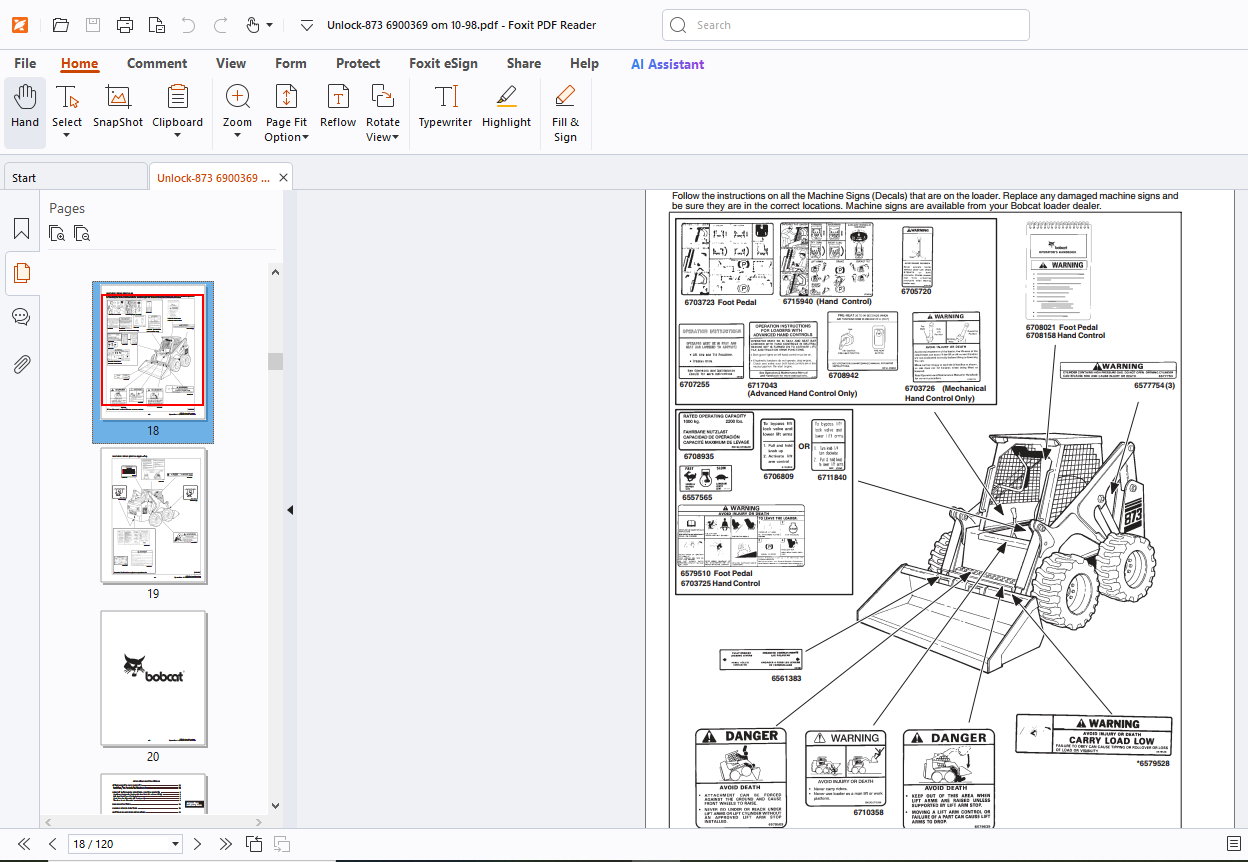Viewport: 1248px width, 862px height.
Task: Toggle Reflow view
Action: (x=338, y=107)
